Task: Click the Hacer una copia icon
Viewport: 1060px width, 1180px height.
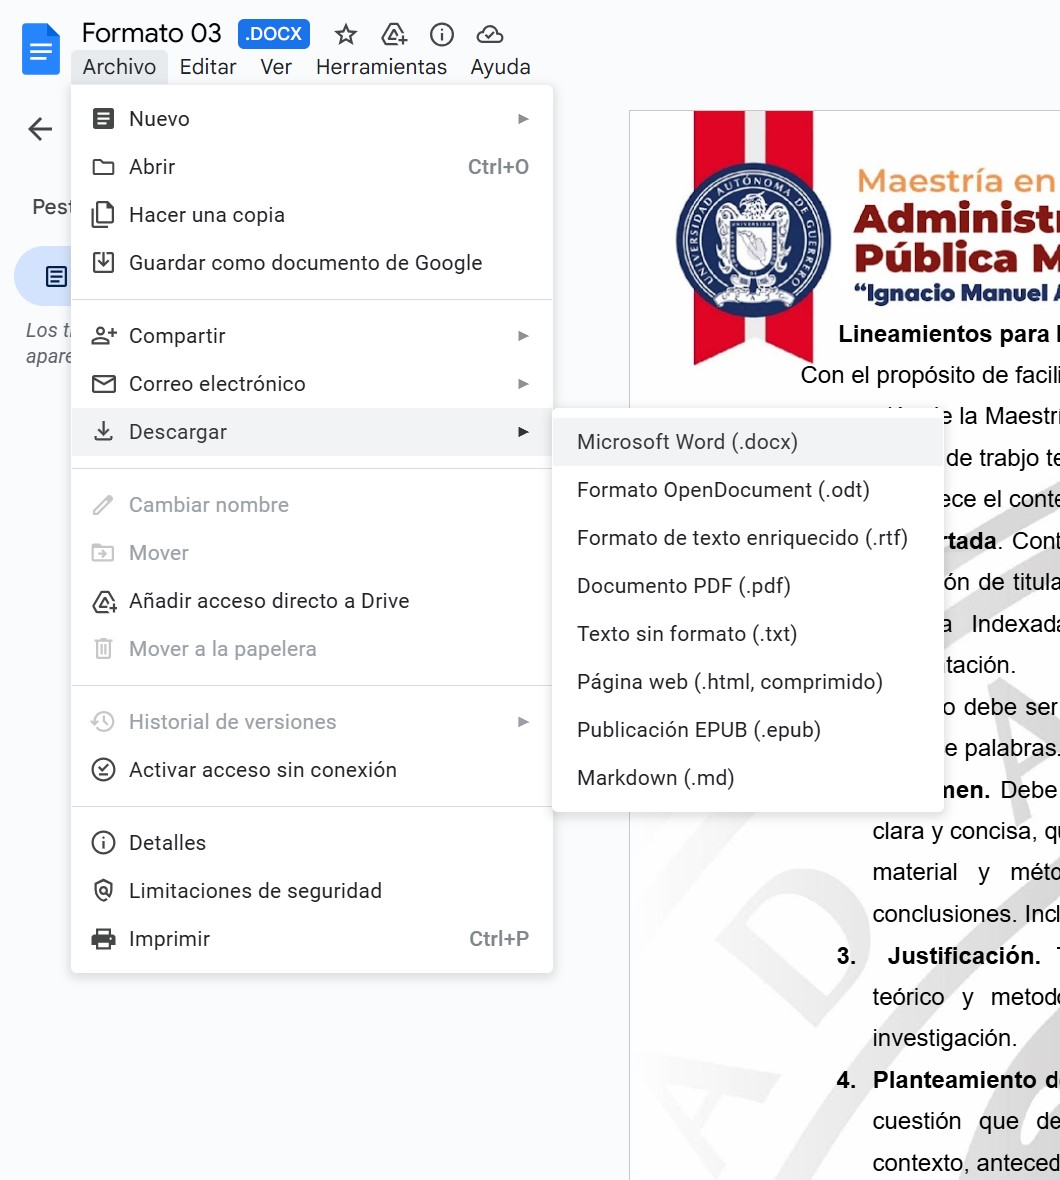Action: click(x=103, y=215)
